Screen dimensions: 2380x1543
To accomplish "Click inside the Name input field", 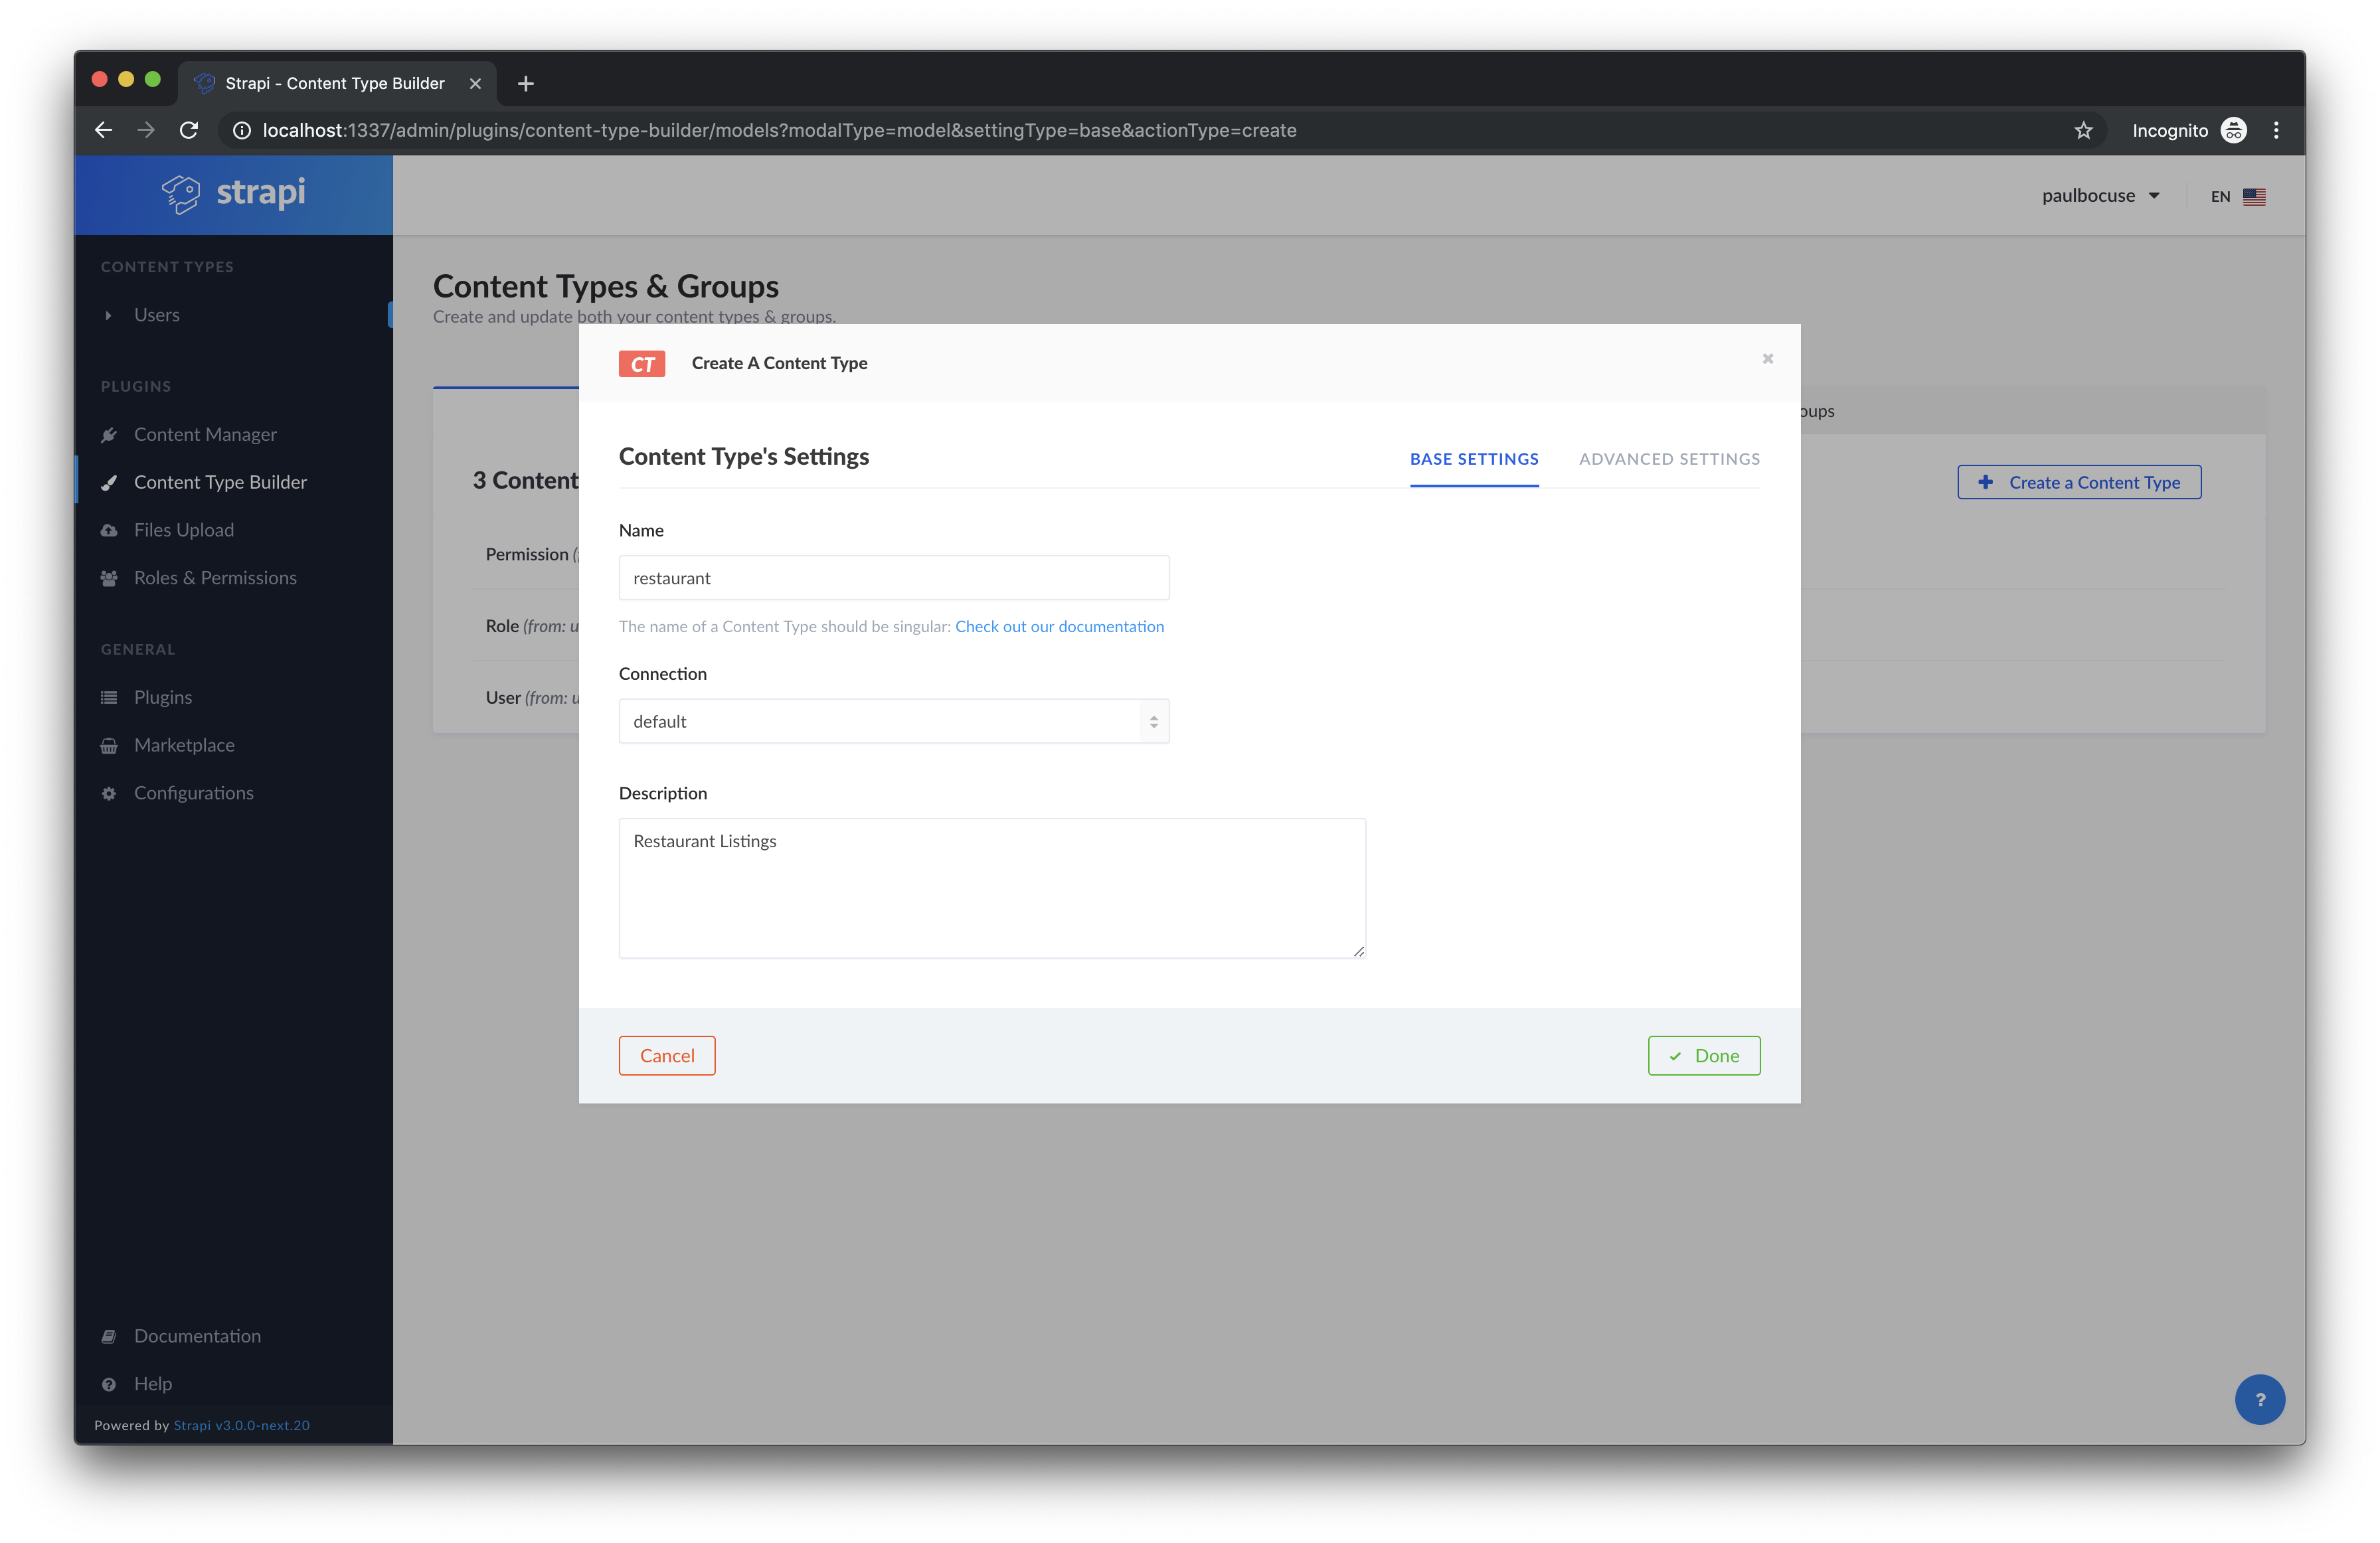I will [893, 577].
